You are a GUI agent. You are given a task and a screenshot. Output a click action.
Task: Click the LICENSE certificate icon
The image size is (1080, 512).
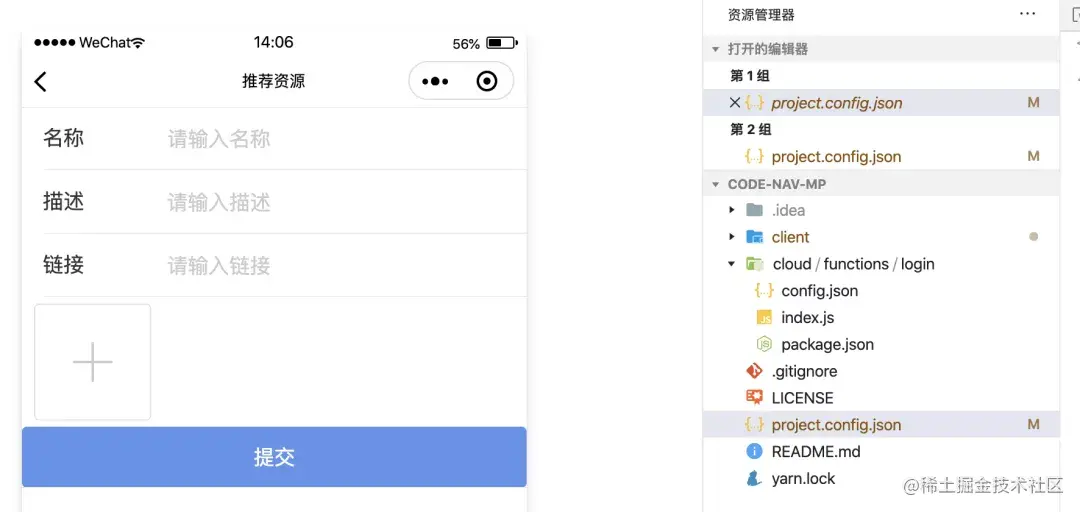pos(755,398)
